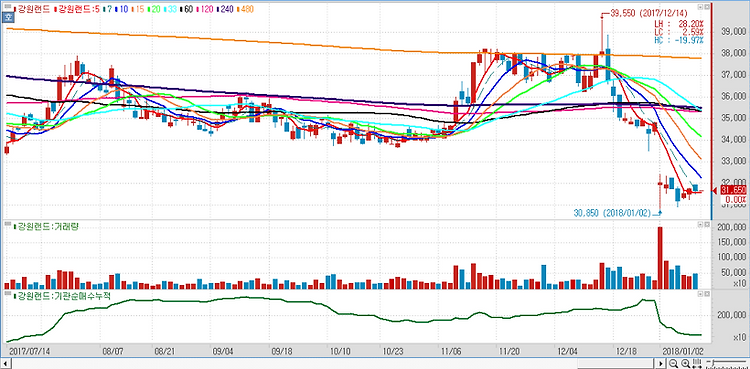Close the 거래량 volume panel
750x369 pixels.
click(706, 224)
